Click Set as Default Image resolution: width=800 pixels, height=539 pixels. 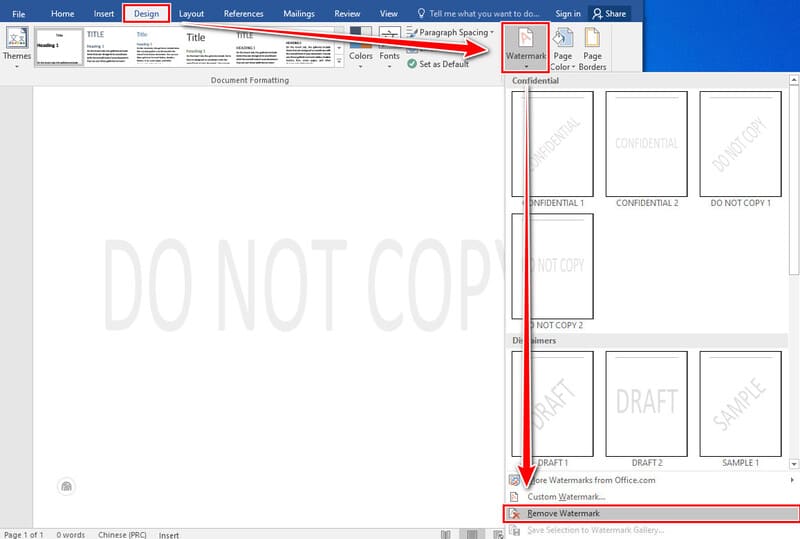(x=438, y=64)
